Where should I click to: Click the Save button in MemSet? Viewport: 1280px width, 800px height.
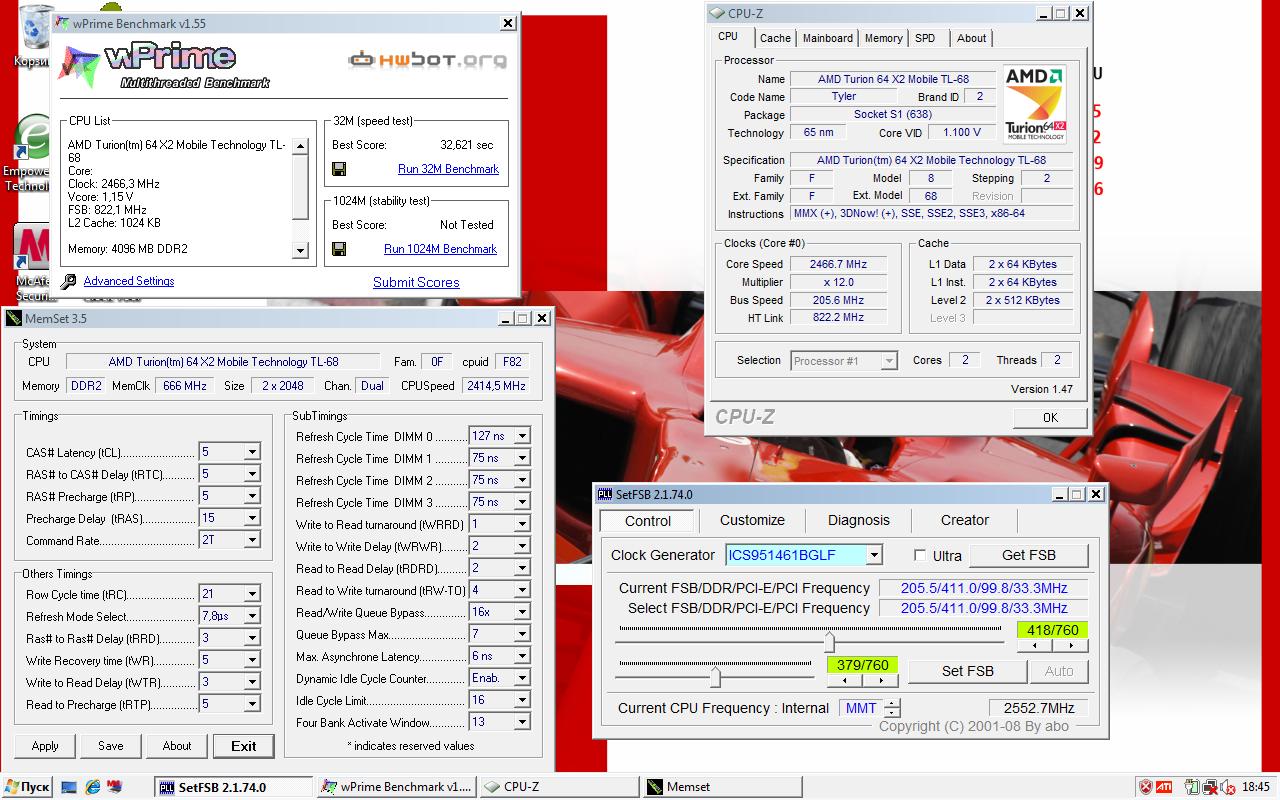[111, 746]
